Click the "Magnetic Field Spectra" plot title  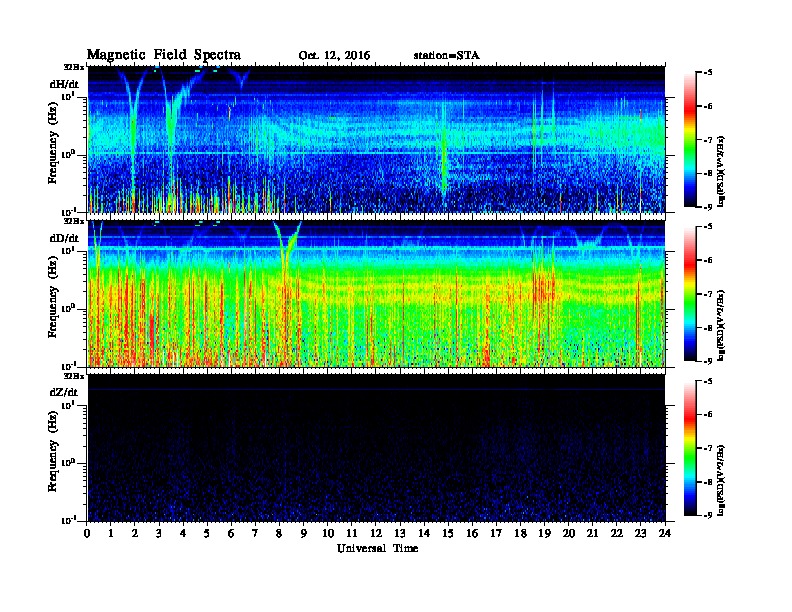point(164,55)
